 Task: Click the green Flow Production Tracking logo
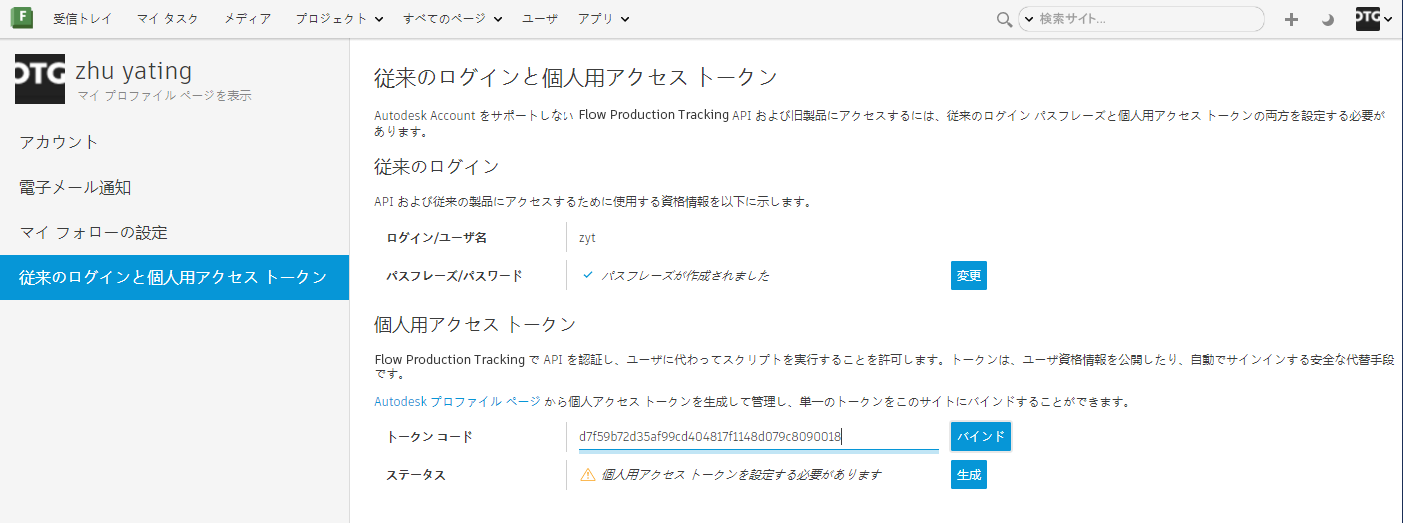21,18
